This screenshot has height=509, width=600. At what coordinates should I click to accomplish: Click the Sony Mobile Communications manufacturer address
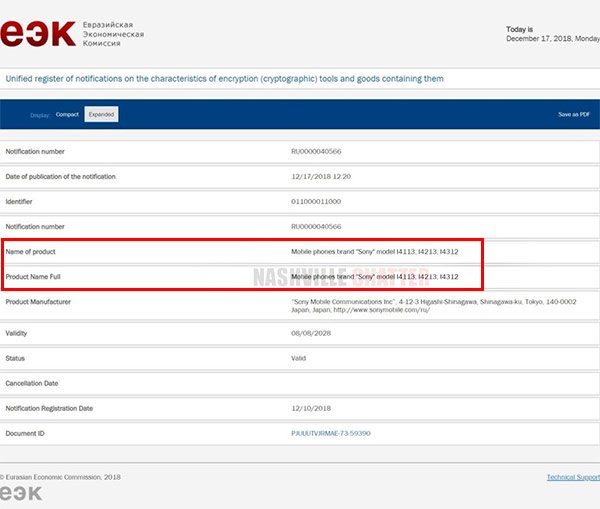434,306
